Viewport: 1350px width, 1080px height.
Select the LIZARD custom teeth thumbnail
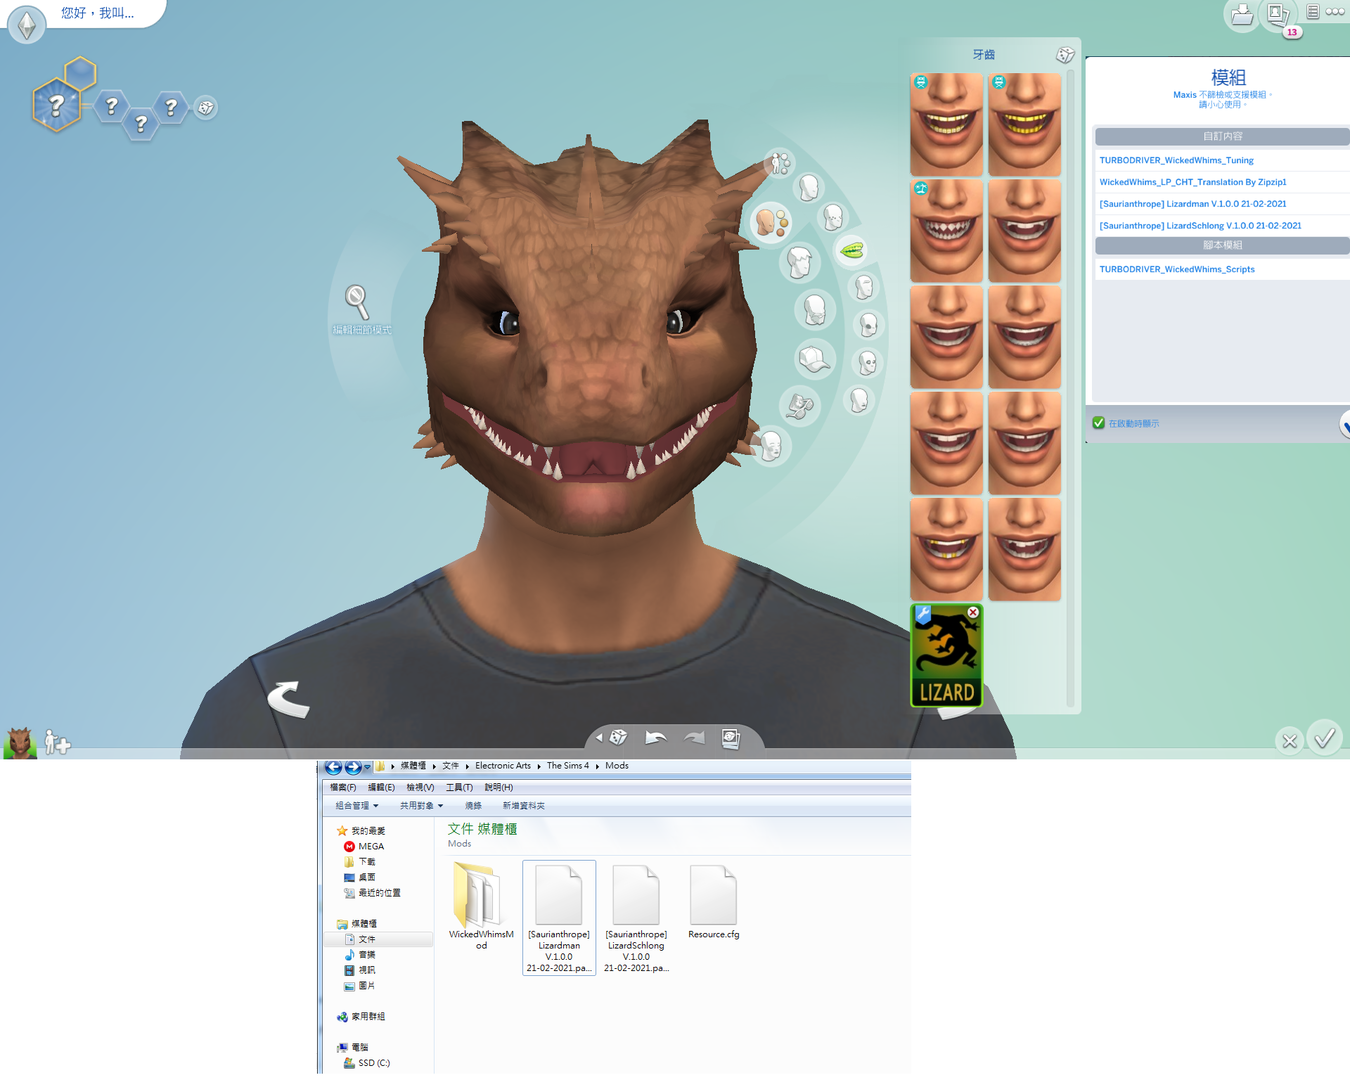click(x=946, y=656)
